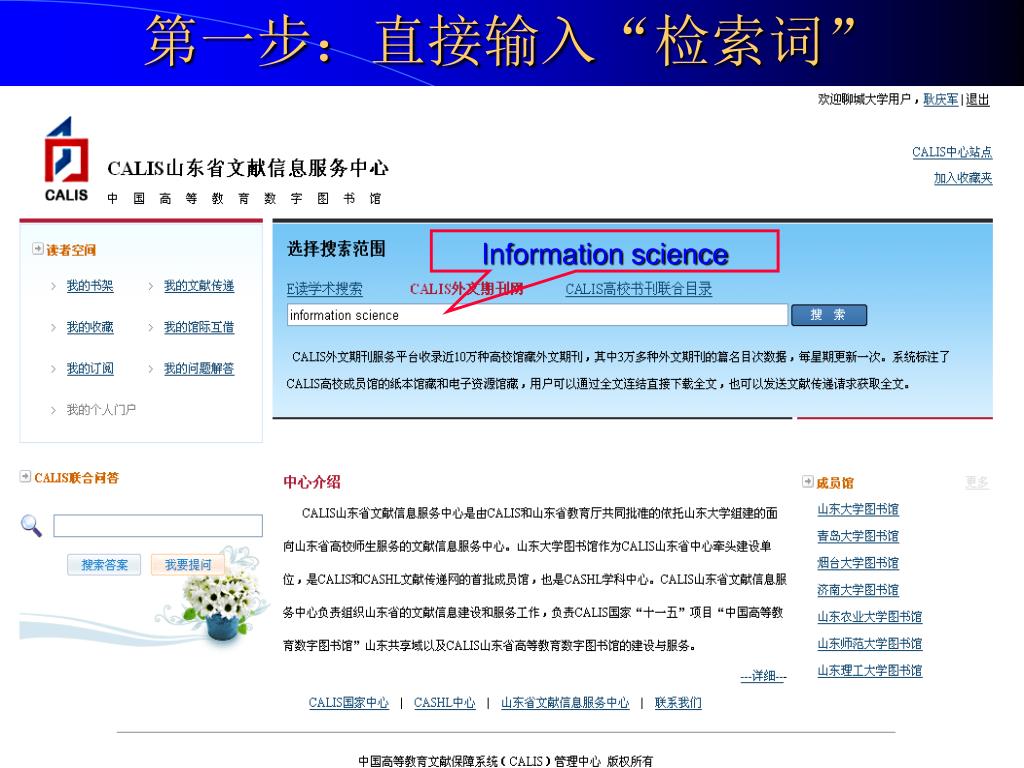Click the arrow icon beside CALIS联合问答
This screenshot has height=768, width=1024.
(x=25, y=477)
